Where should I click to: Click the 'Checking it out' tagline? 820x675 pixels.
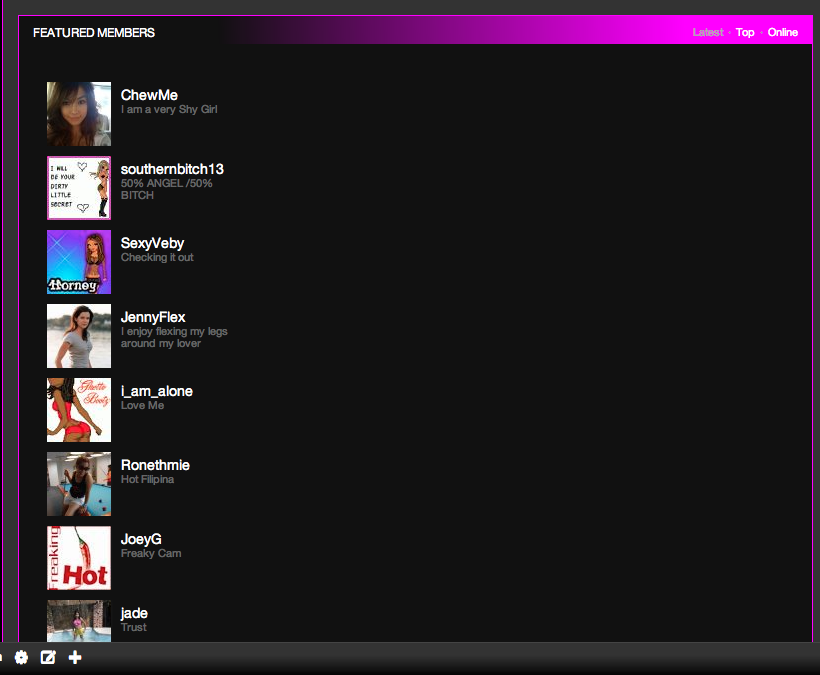coord(157,257)
